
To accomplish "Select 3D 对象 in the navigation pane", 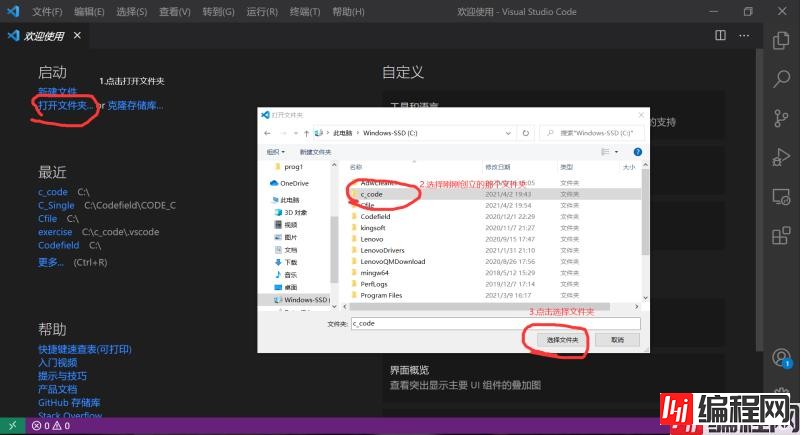I will pyautogui.click(x=291, y=212).
